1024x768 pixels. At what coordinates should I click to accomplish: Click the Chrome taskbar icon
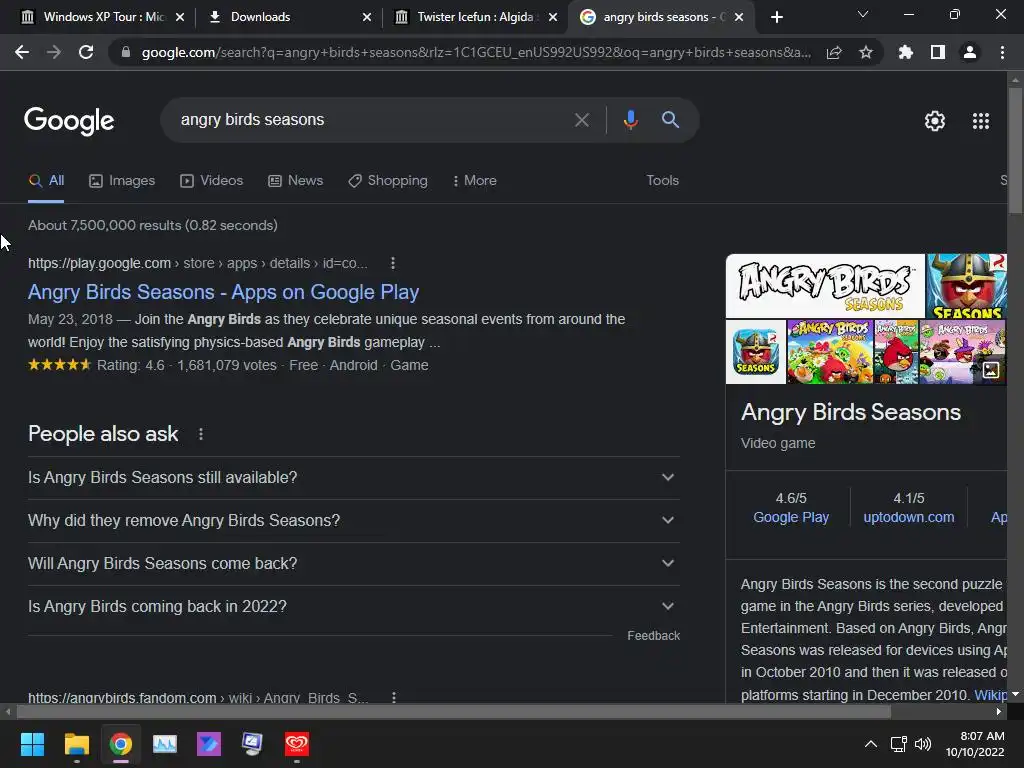tap(120, 744)
